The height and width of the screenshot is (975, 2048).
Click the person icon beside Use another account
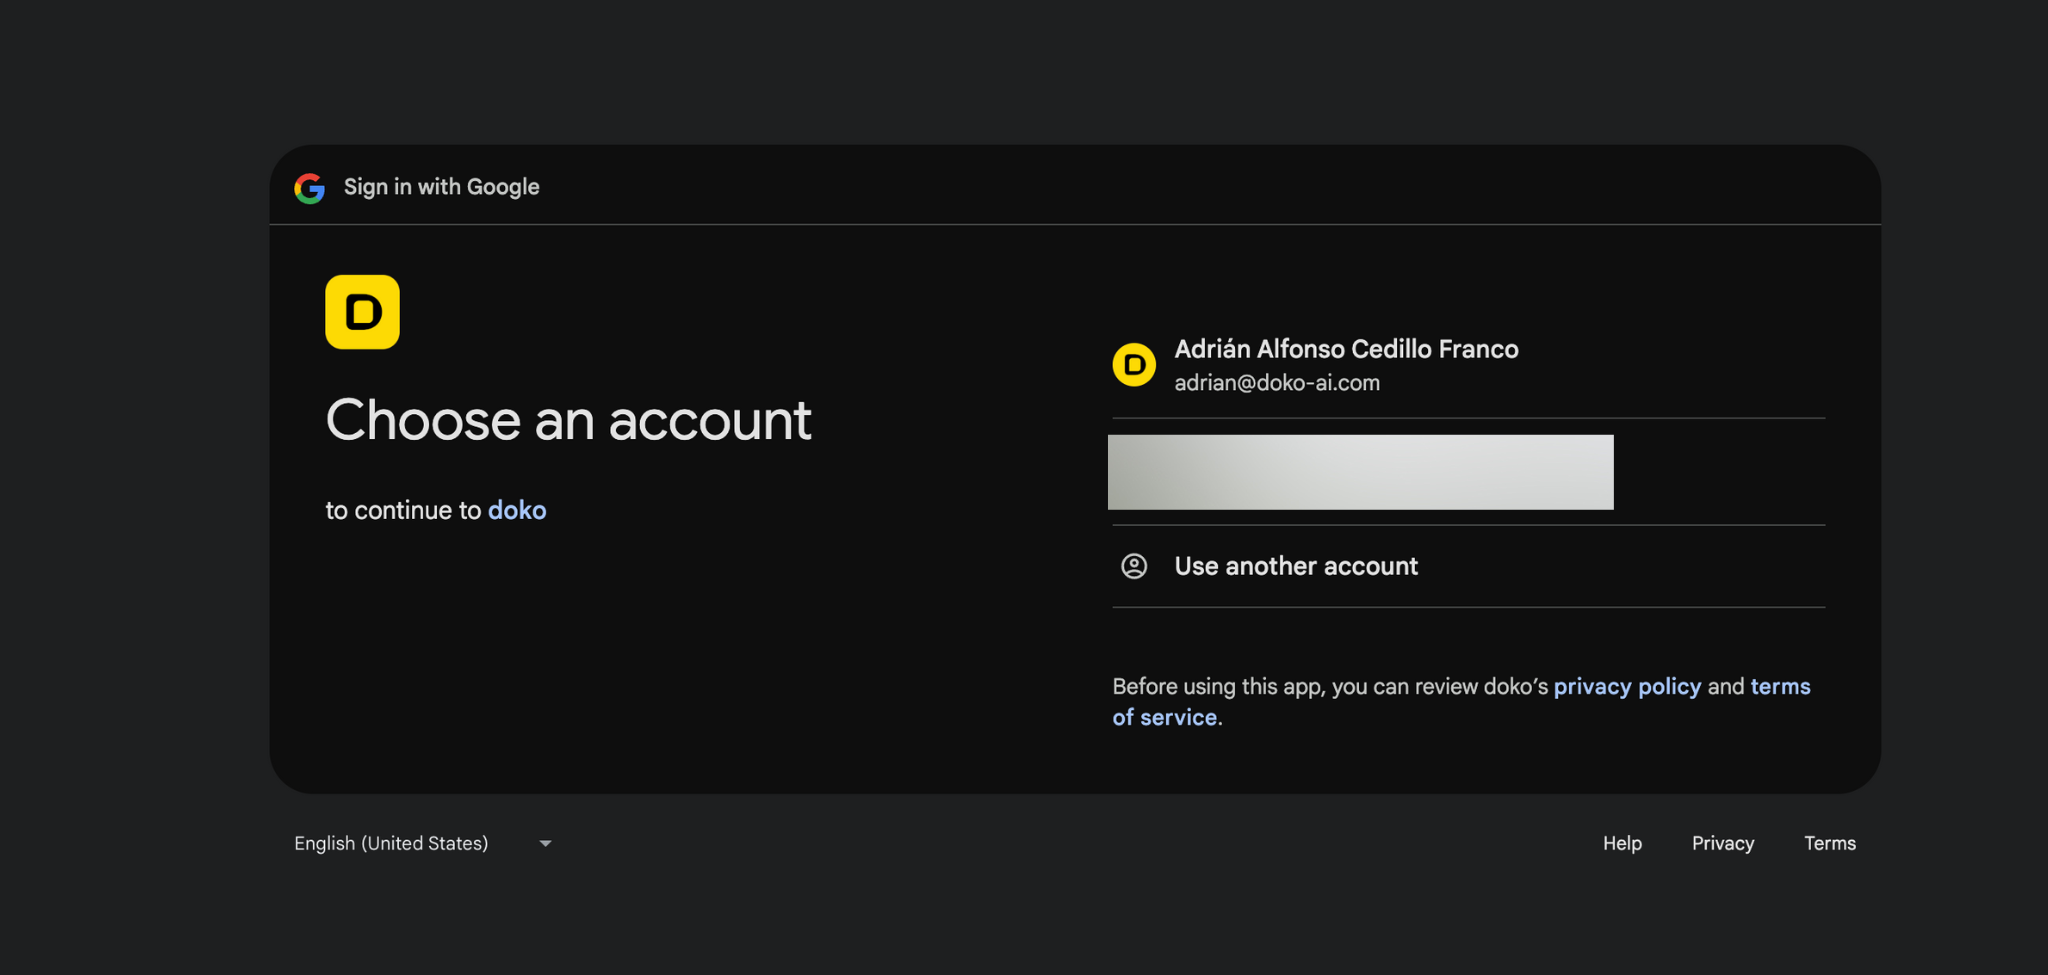[x=1134, y=566]
